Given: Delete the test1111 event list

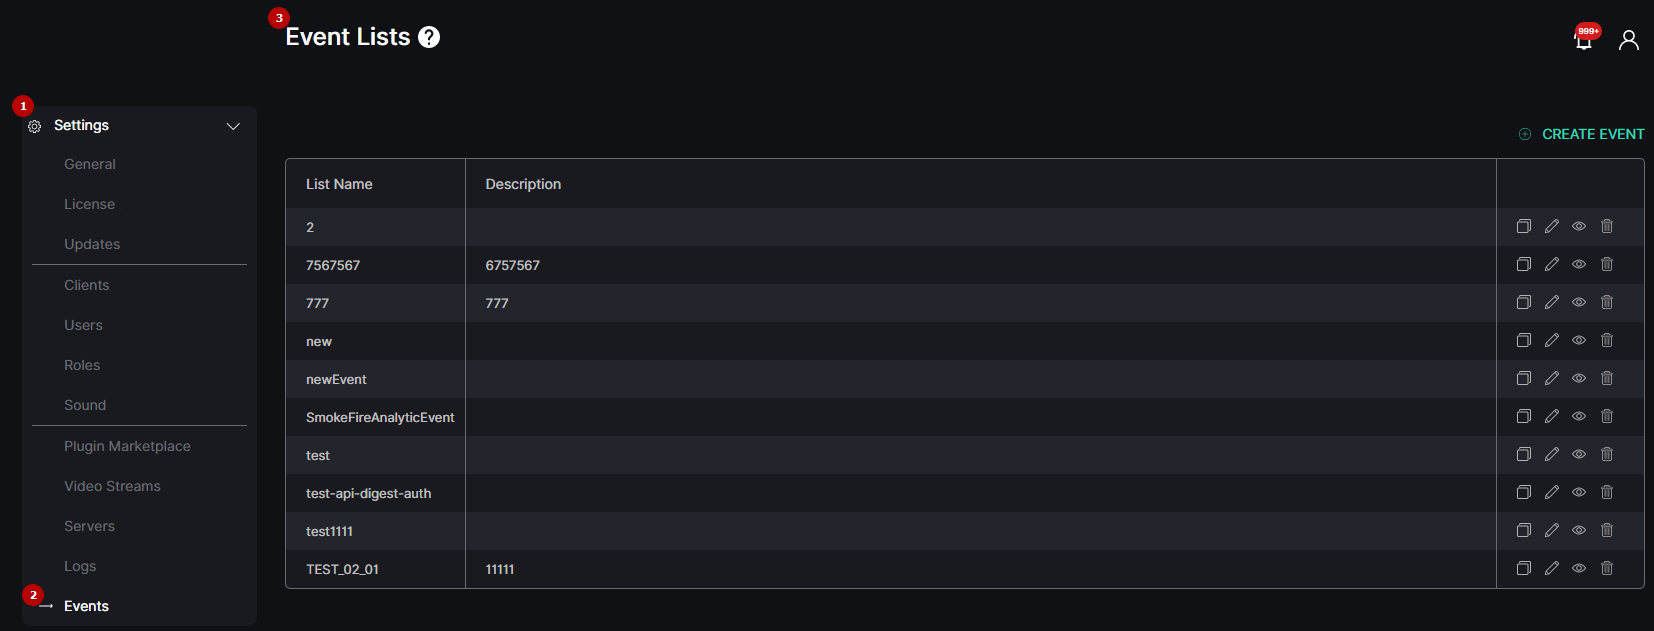Looking at the screenshot, I should (x=1607, y=530).
